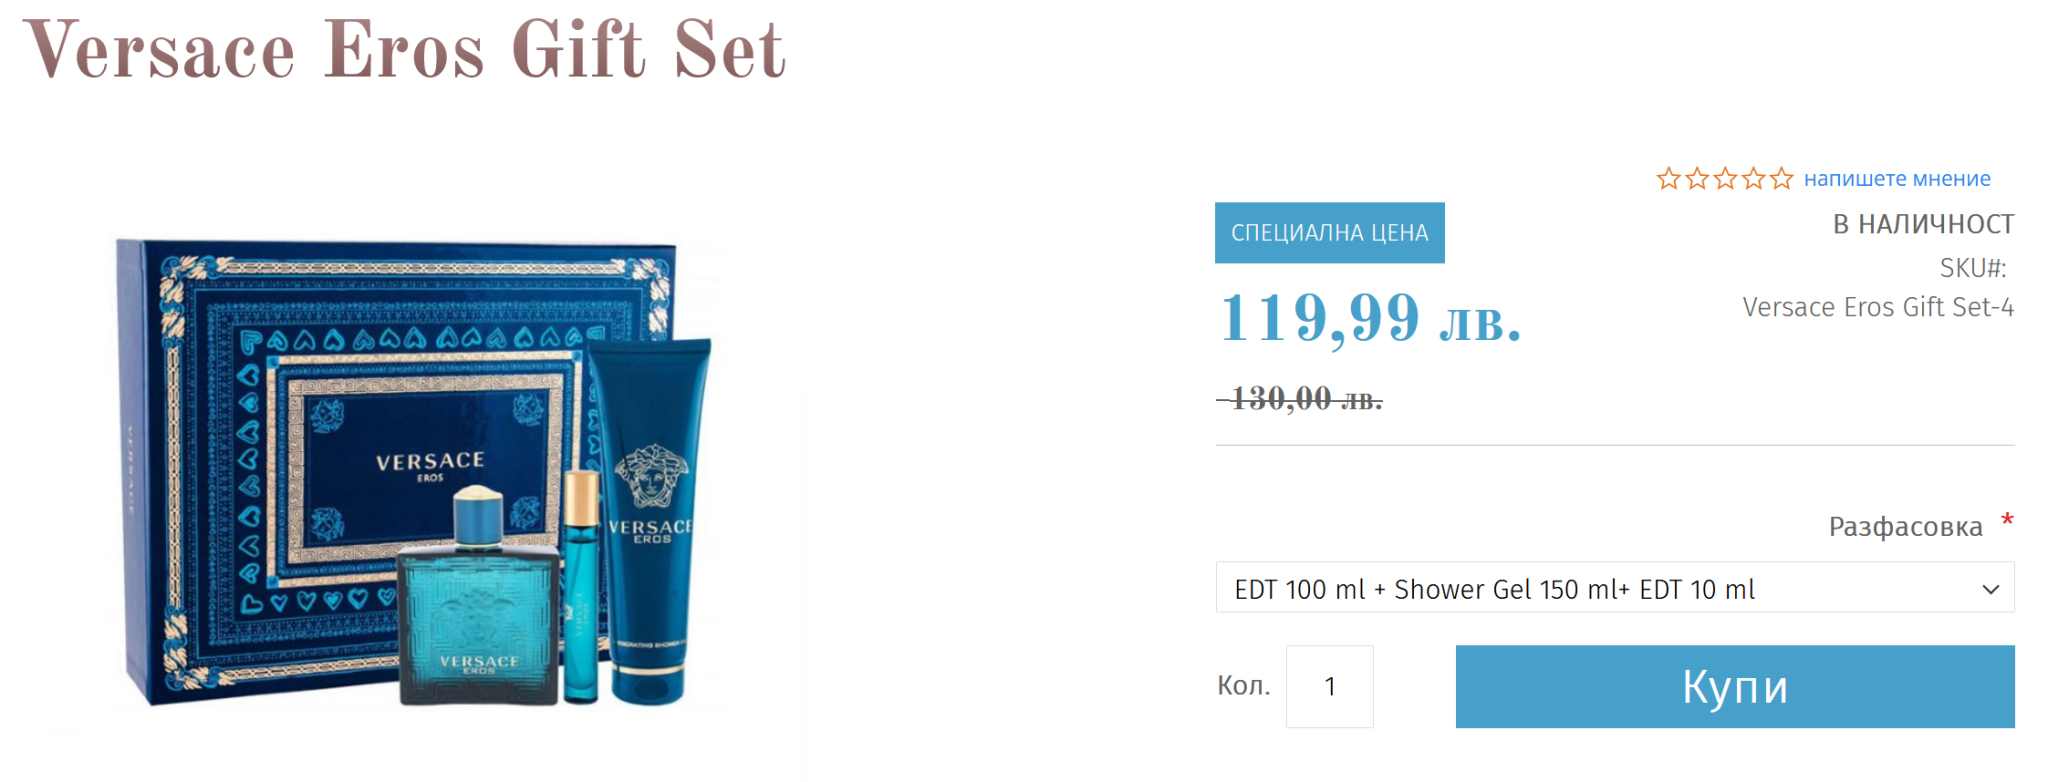Open the Versace Eros gift box image
The image size is (2048, 782).
point(415,472)
